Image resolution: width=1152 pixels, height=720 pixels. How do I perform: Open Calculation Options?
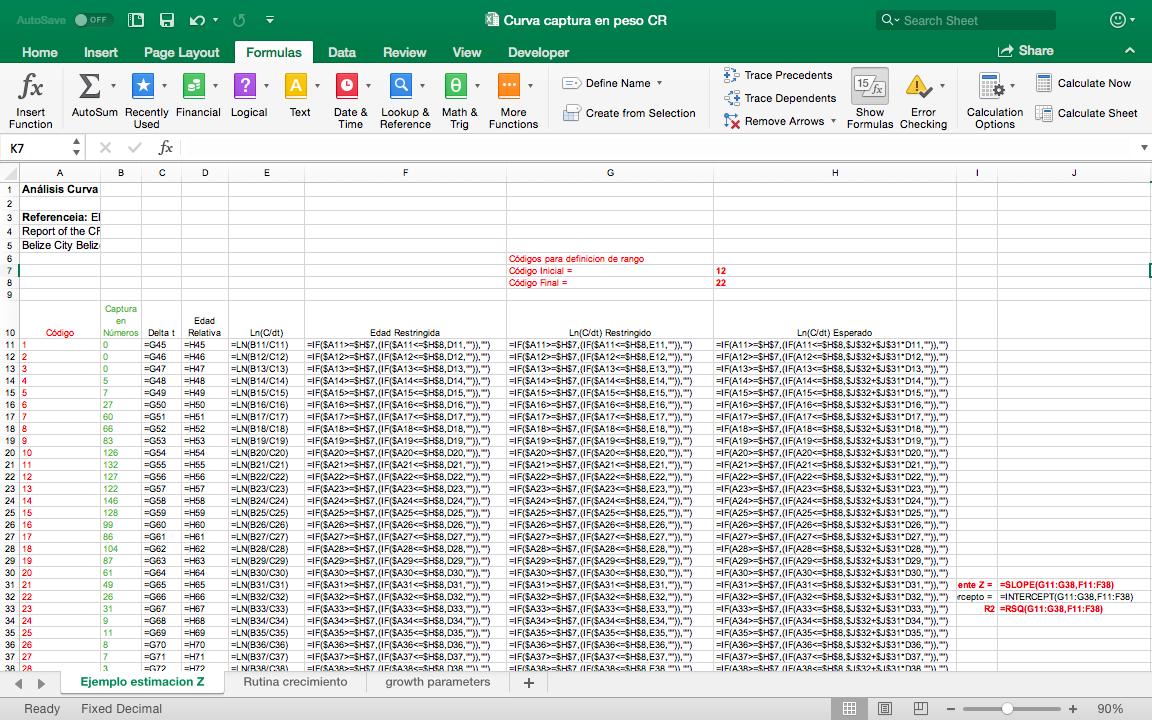[995, 100]
